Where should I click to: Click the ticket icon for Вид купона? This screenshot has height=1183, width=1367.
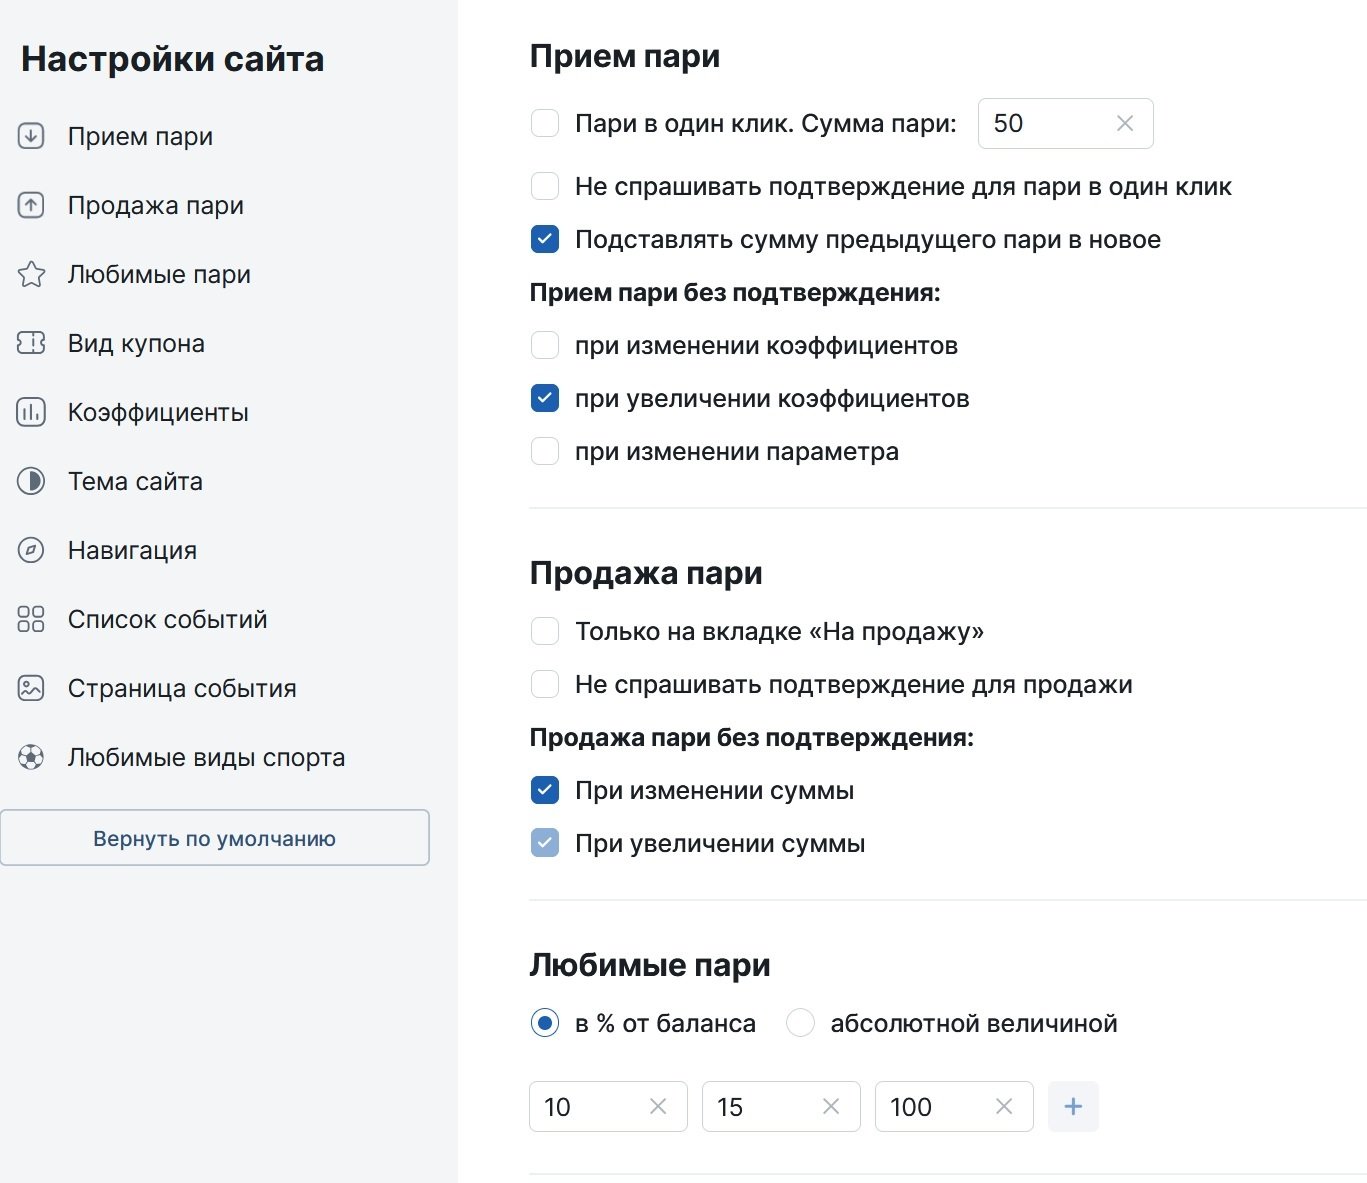point(31,343)
